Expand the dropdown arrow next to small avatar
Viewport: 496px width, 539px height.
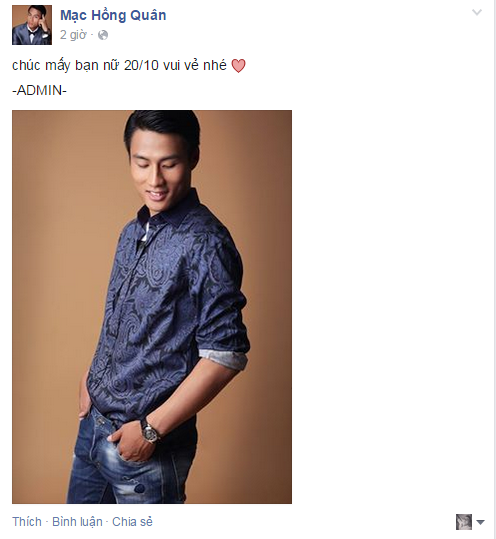pos(481,522)
